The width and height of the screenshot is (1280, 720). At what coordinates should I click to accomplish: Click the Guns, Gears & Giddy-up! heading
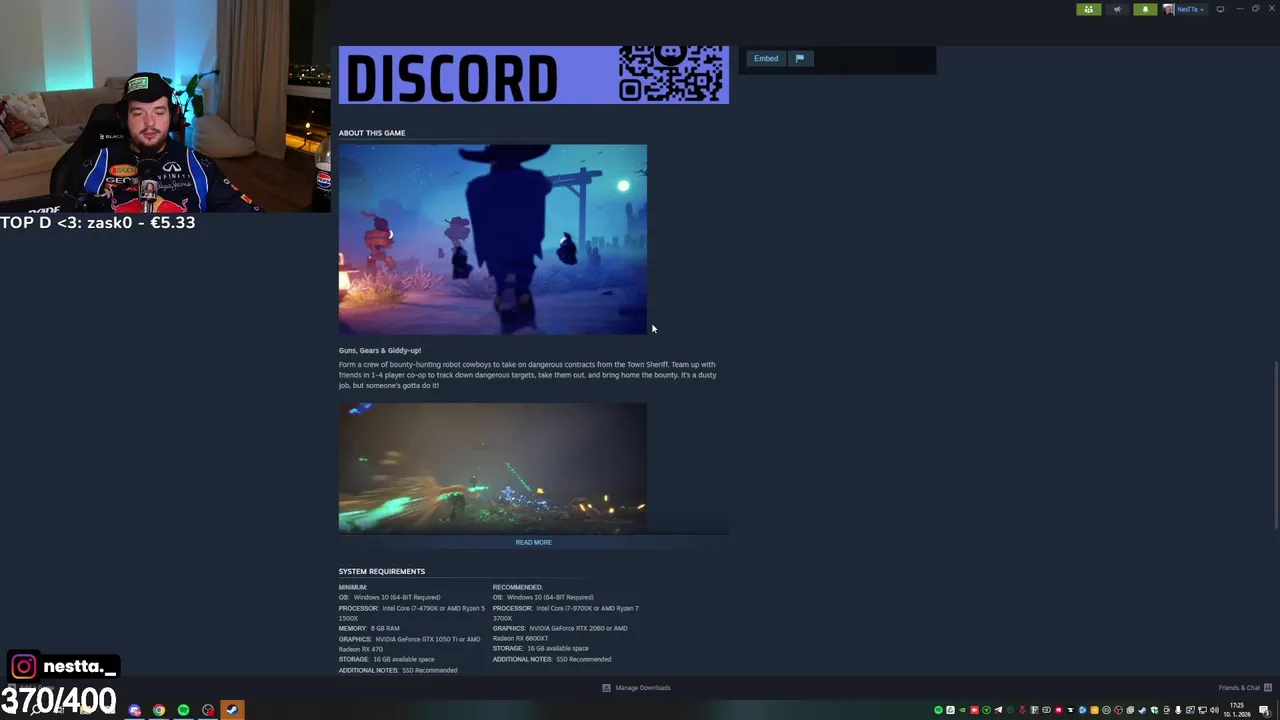point(380,350)
